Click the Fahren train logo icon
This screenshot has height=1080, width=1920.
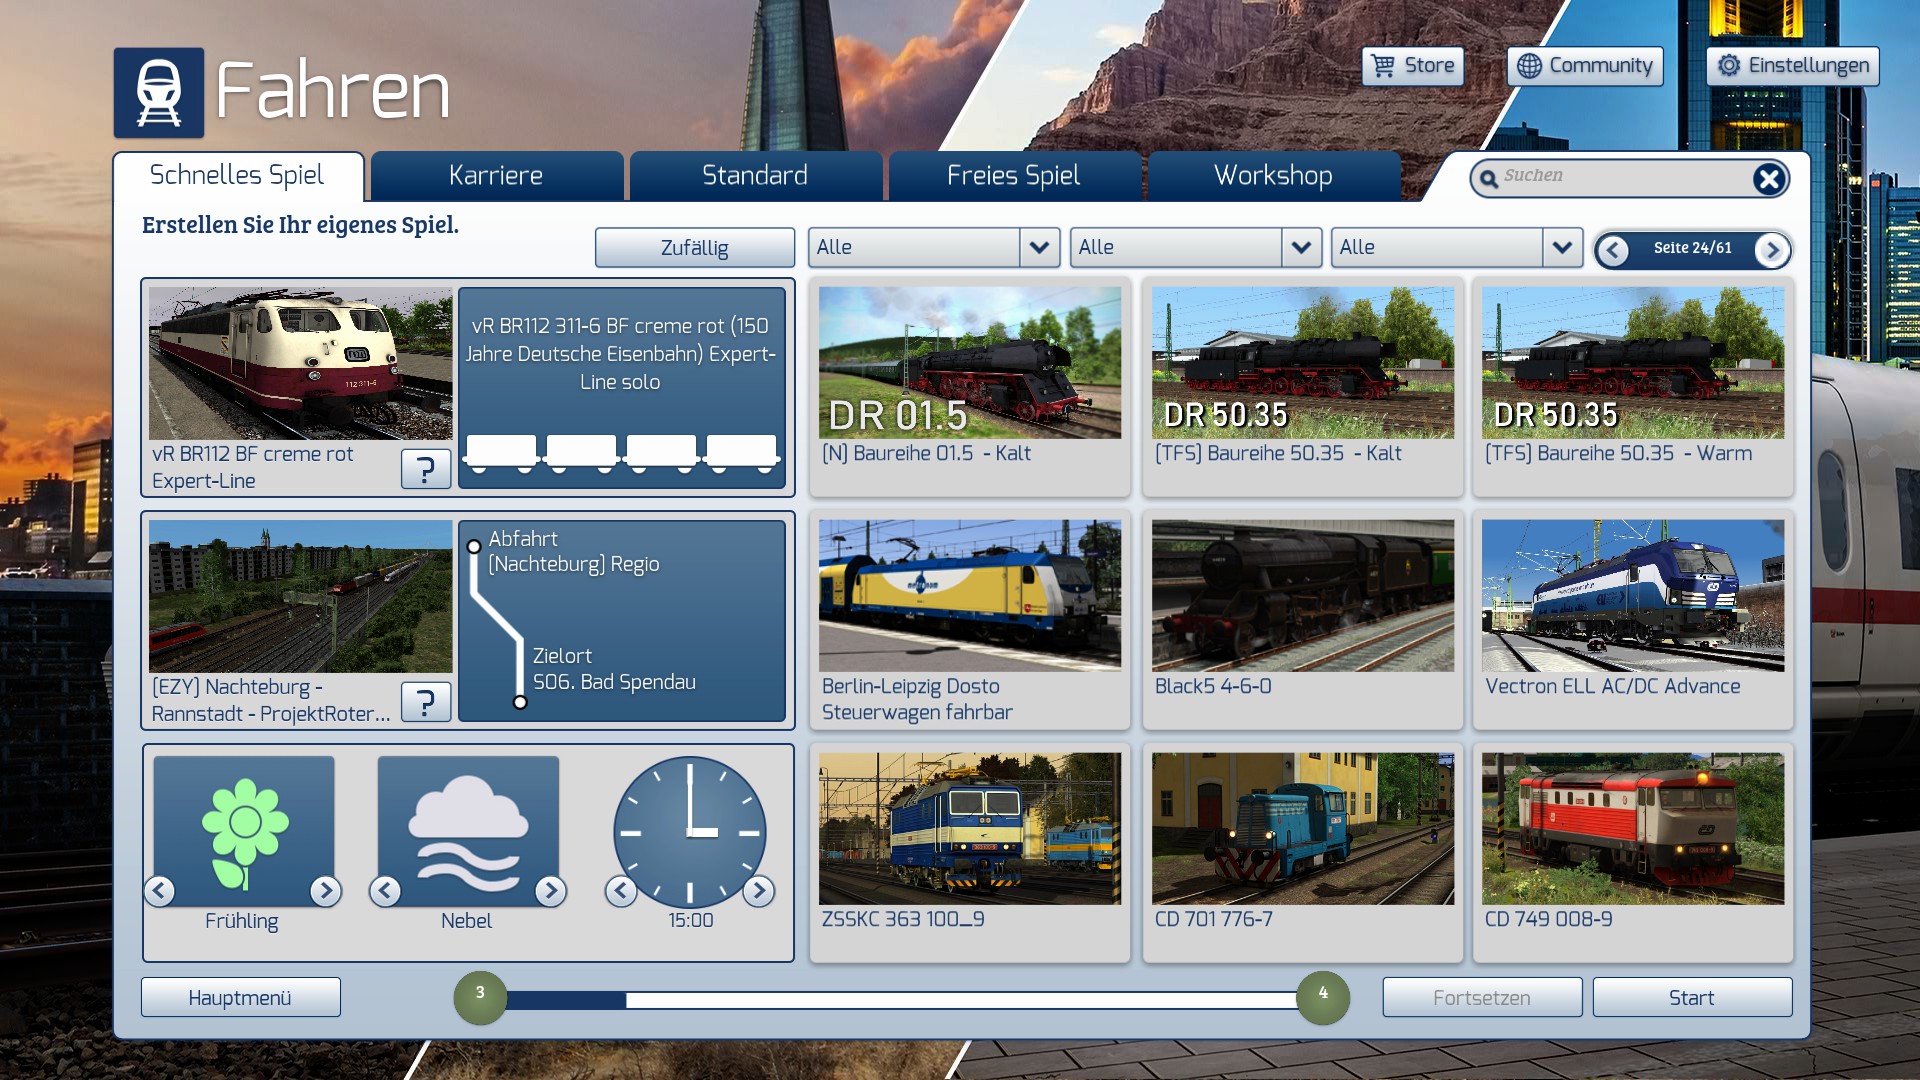pyautogui.click(x=159, y=93)
